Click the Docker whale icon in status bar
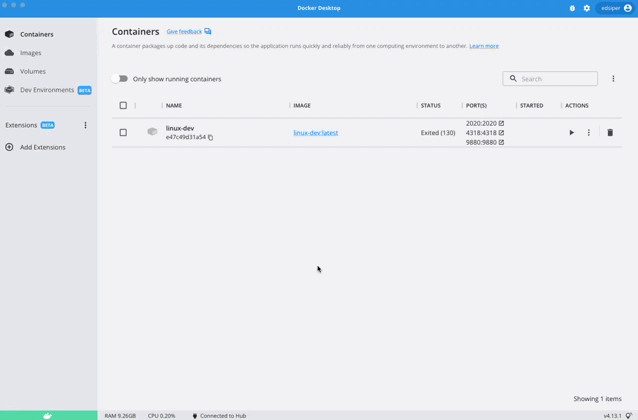The image size is (638, 420). 48,415
